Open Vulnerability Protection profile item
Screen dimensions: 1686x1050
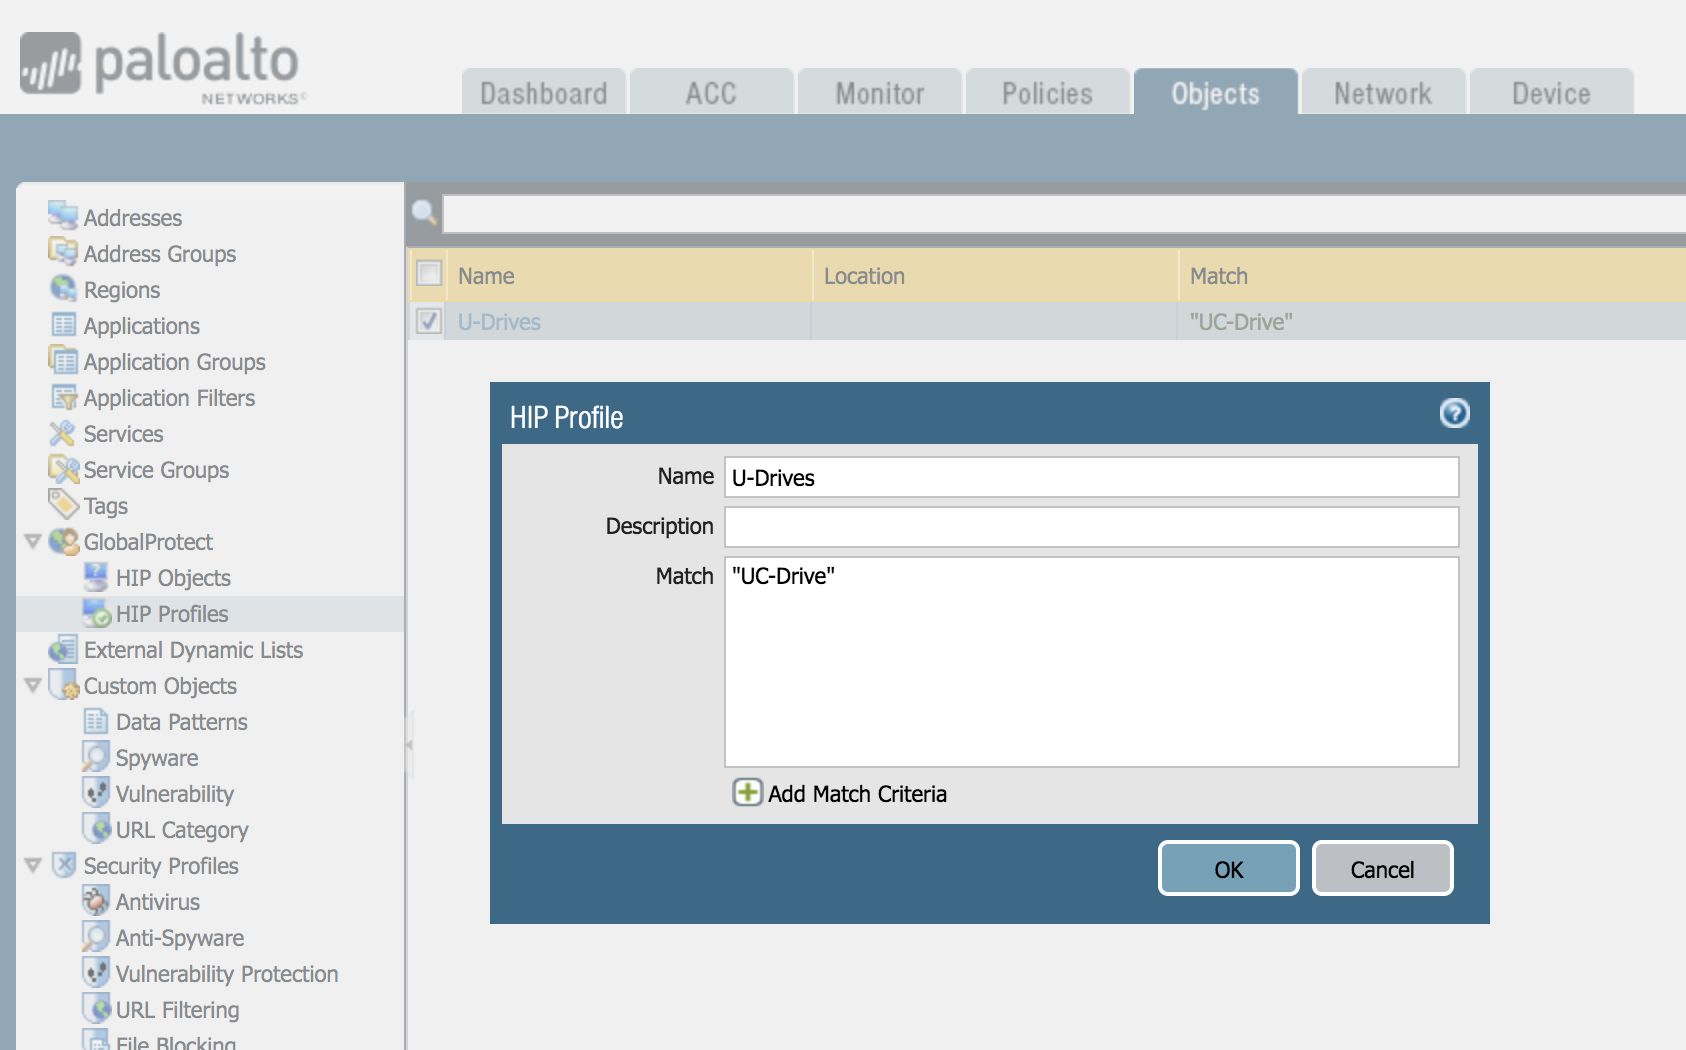[x=227, y=974]
